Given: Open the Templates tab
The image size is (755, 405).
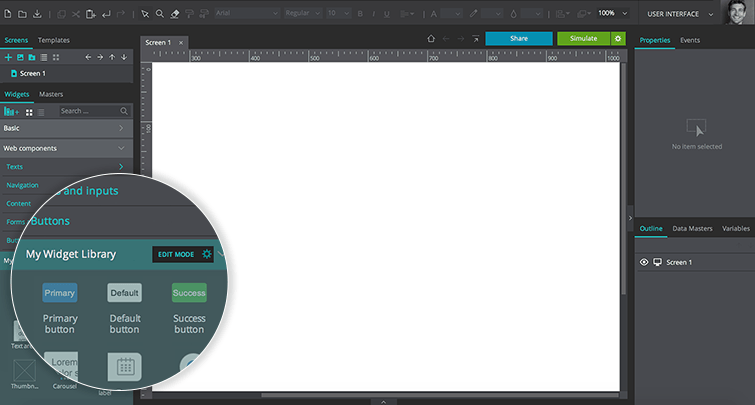Looking at the screenshot, I should [x=54, y=40].
